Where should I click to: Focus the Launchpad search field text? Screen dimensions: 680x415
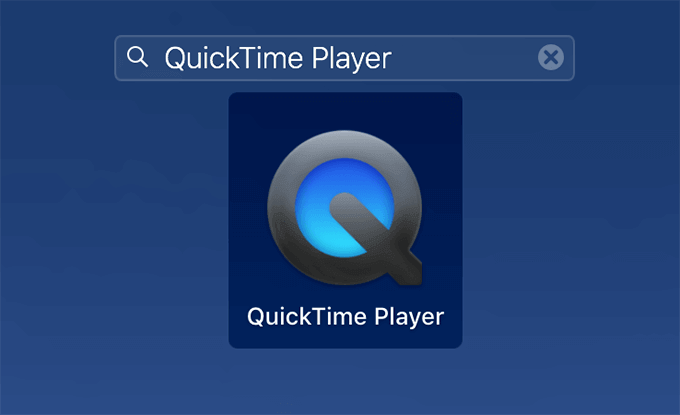click(278, 58)
